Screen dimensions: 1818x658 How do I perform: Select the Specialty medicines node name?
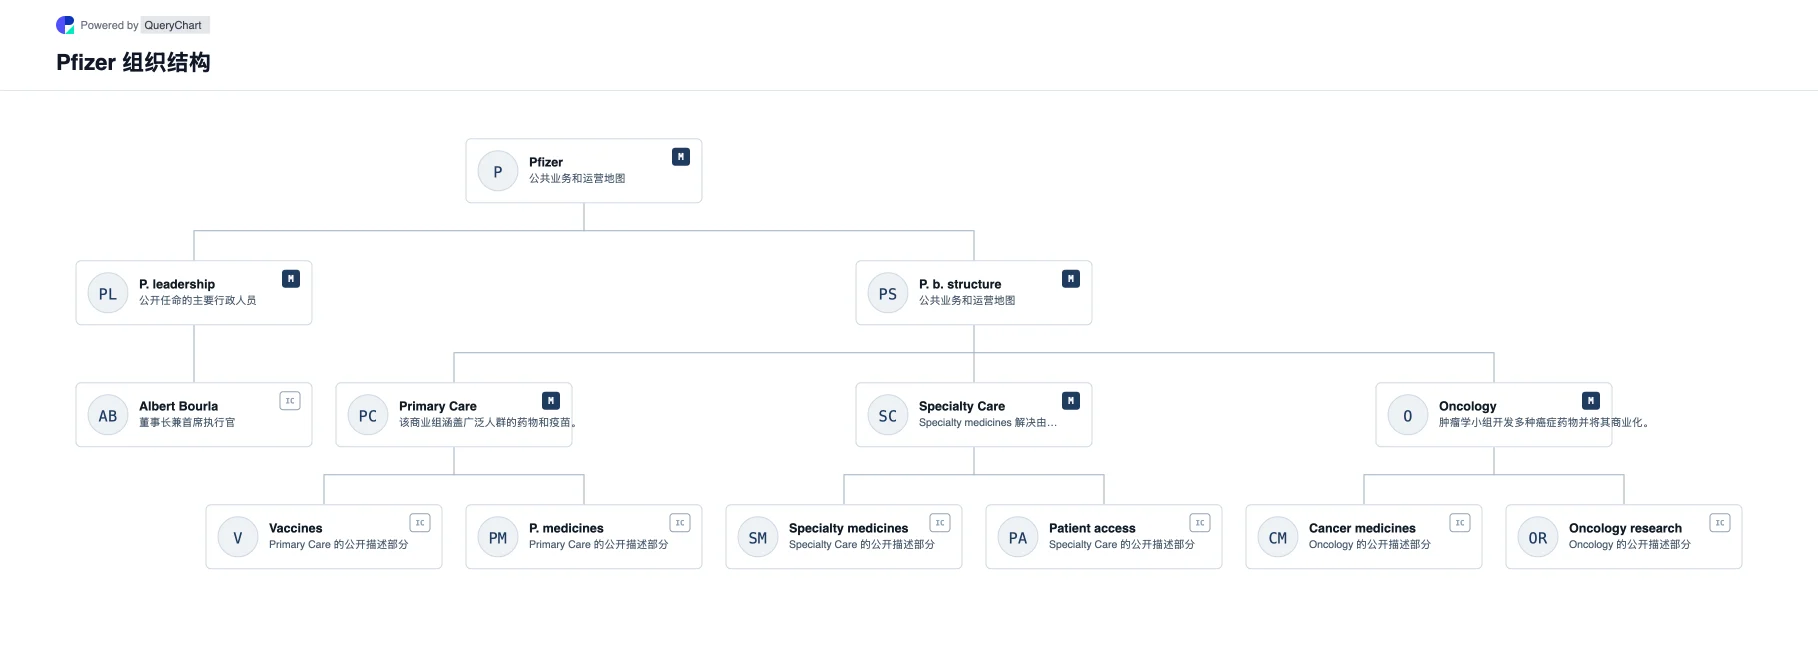tap(849, 528)
